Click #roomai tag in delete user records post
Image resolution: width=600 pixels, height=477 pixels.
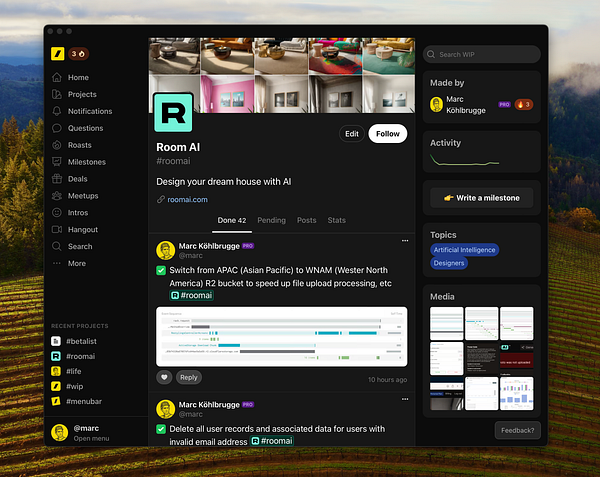click(x=272, y=441)
